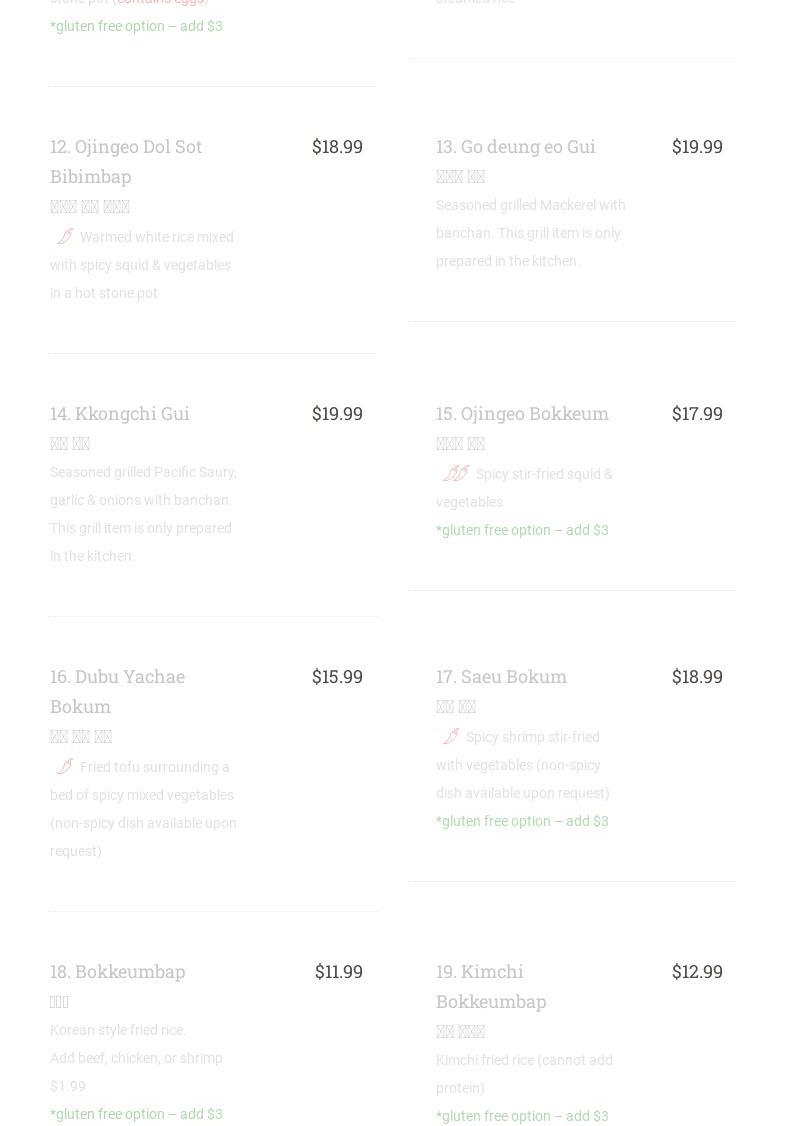Open the 15. Ojingeo Bokkeum item title
This screenshot has width=785, height=1126.
(x=522, y=413)
